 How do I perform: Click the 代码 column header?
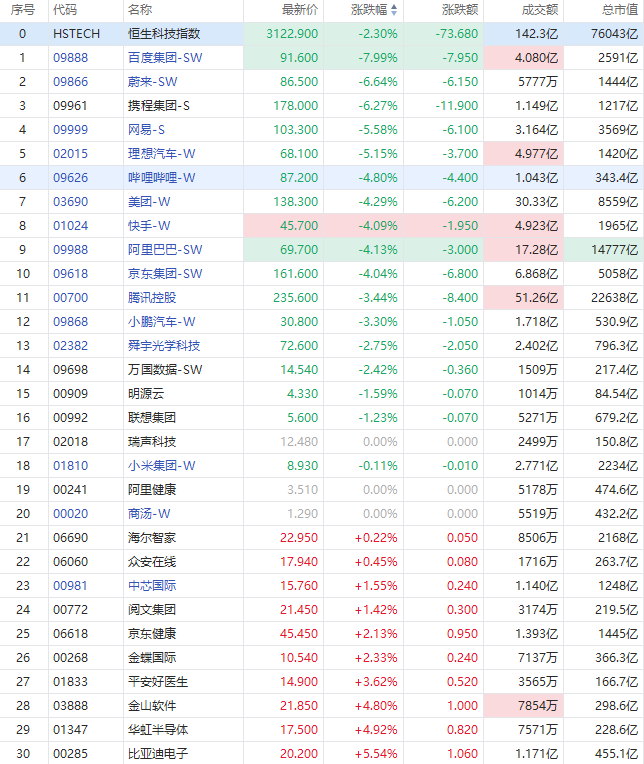click(x=65, y=10)
